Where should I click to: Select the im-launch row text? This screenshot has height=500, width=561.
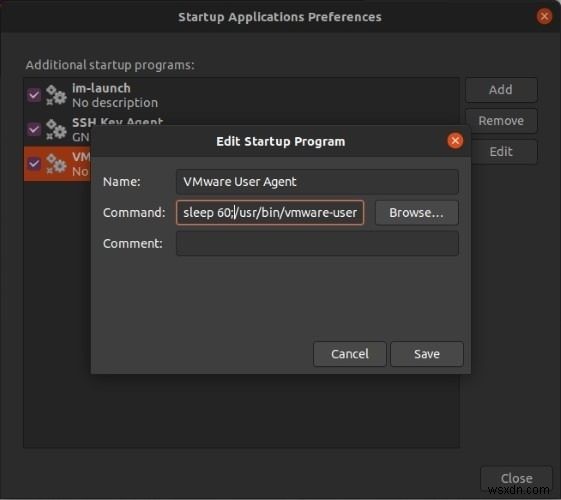click(x=101, y=88)
